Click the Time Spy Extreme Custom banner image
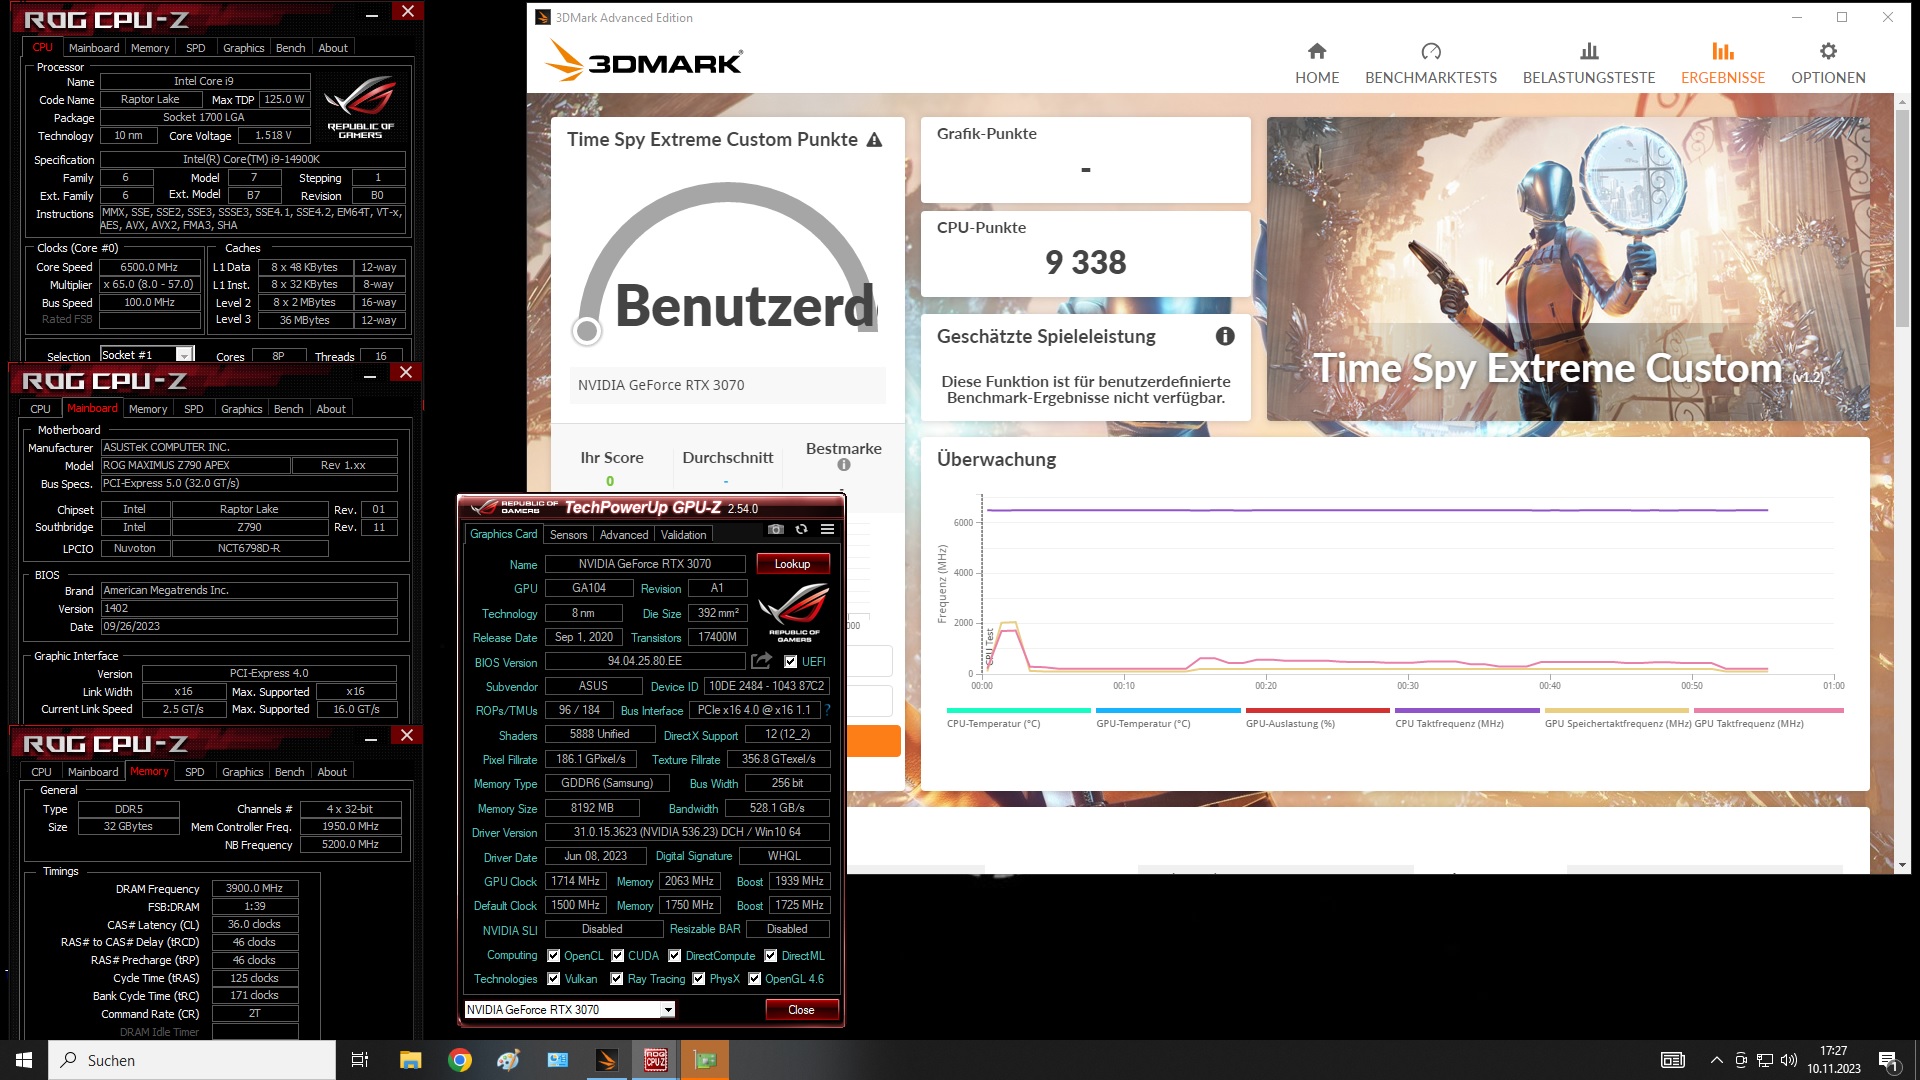1920x1080 pixels. [1567, 269]
